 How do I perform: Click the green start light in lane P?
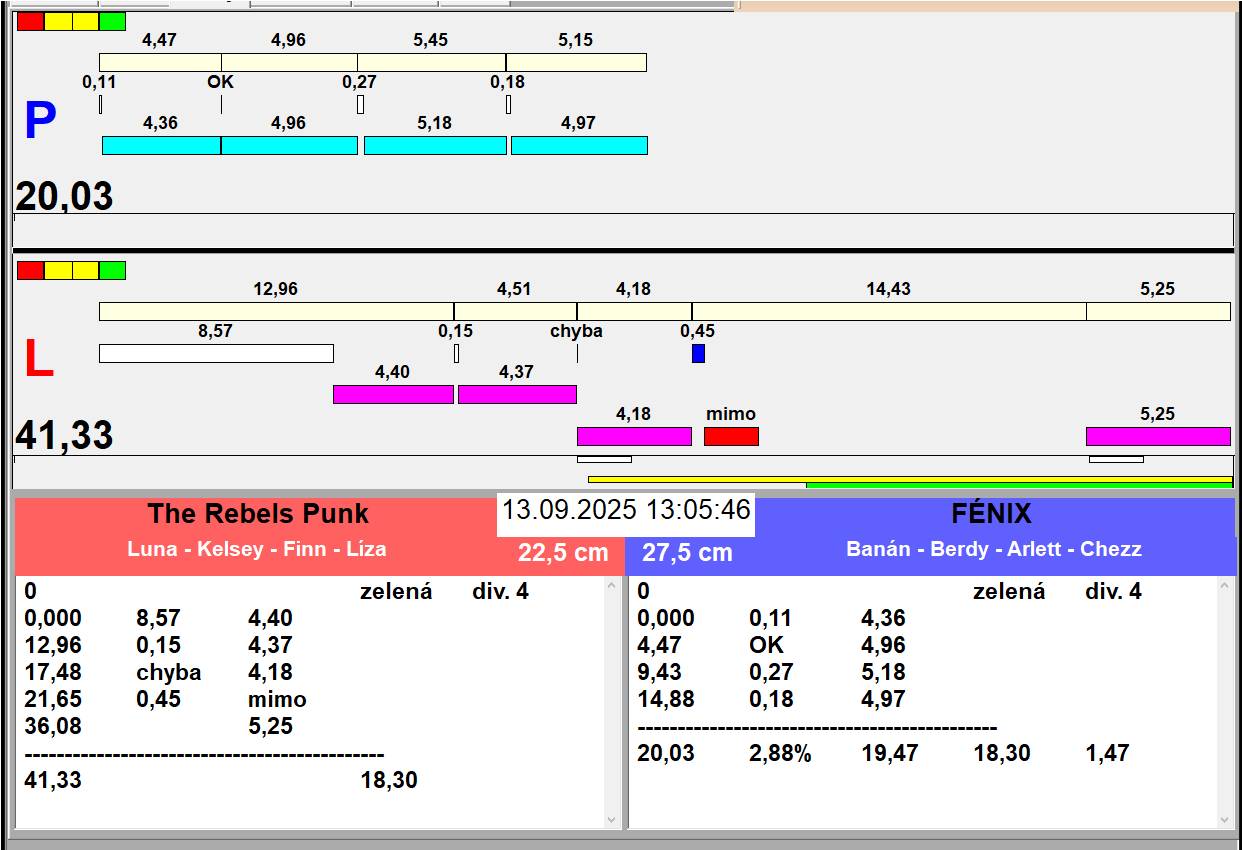click(113, 21)
